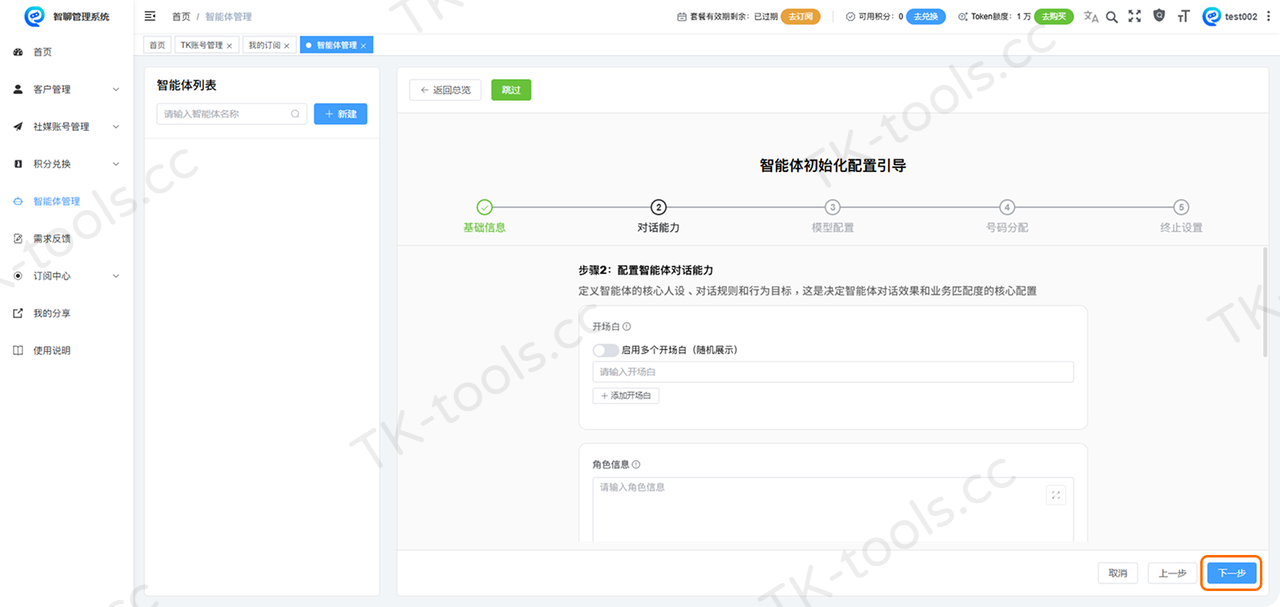Screen dimensions: 1280x607
Task: Click info icon beside 开场白
Action: (627, 327)
